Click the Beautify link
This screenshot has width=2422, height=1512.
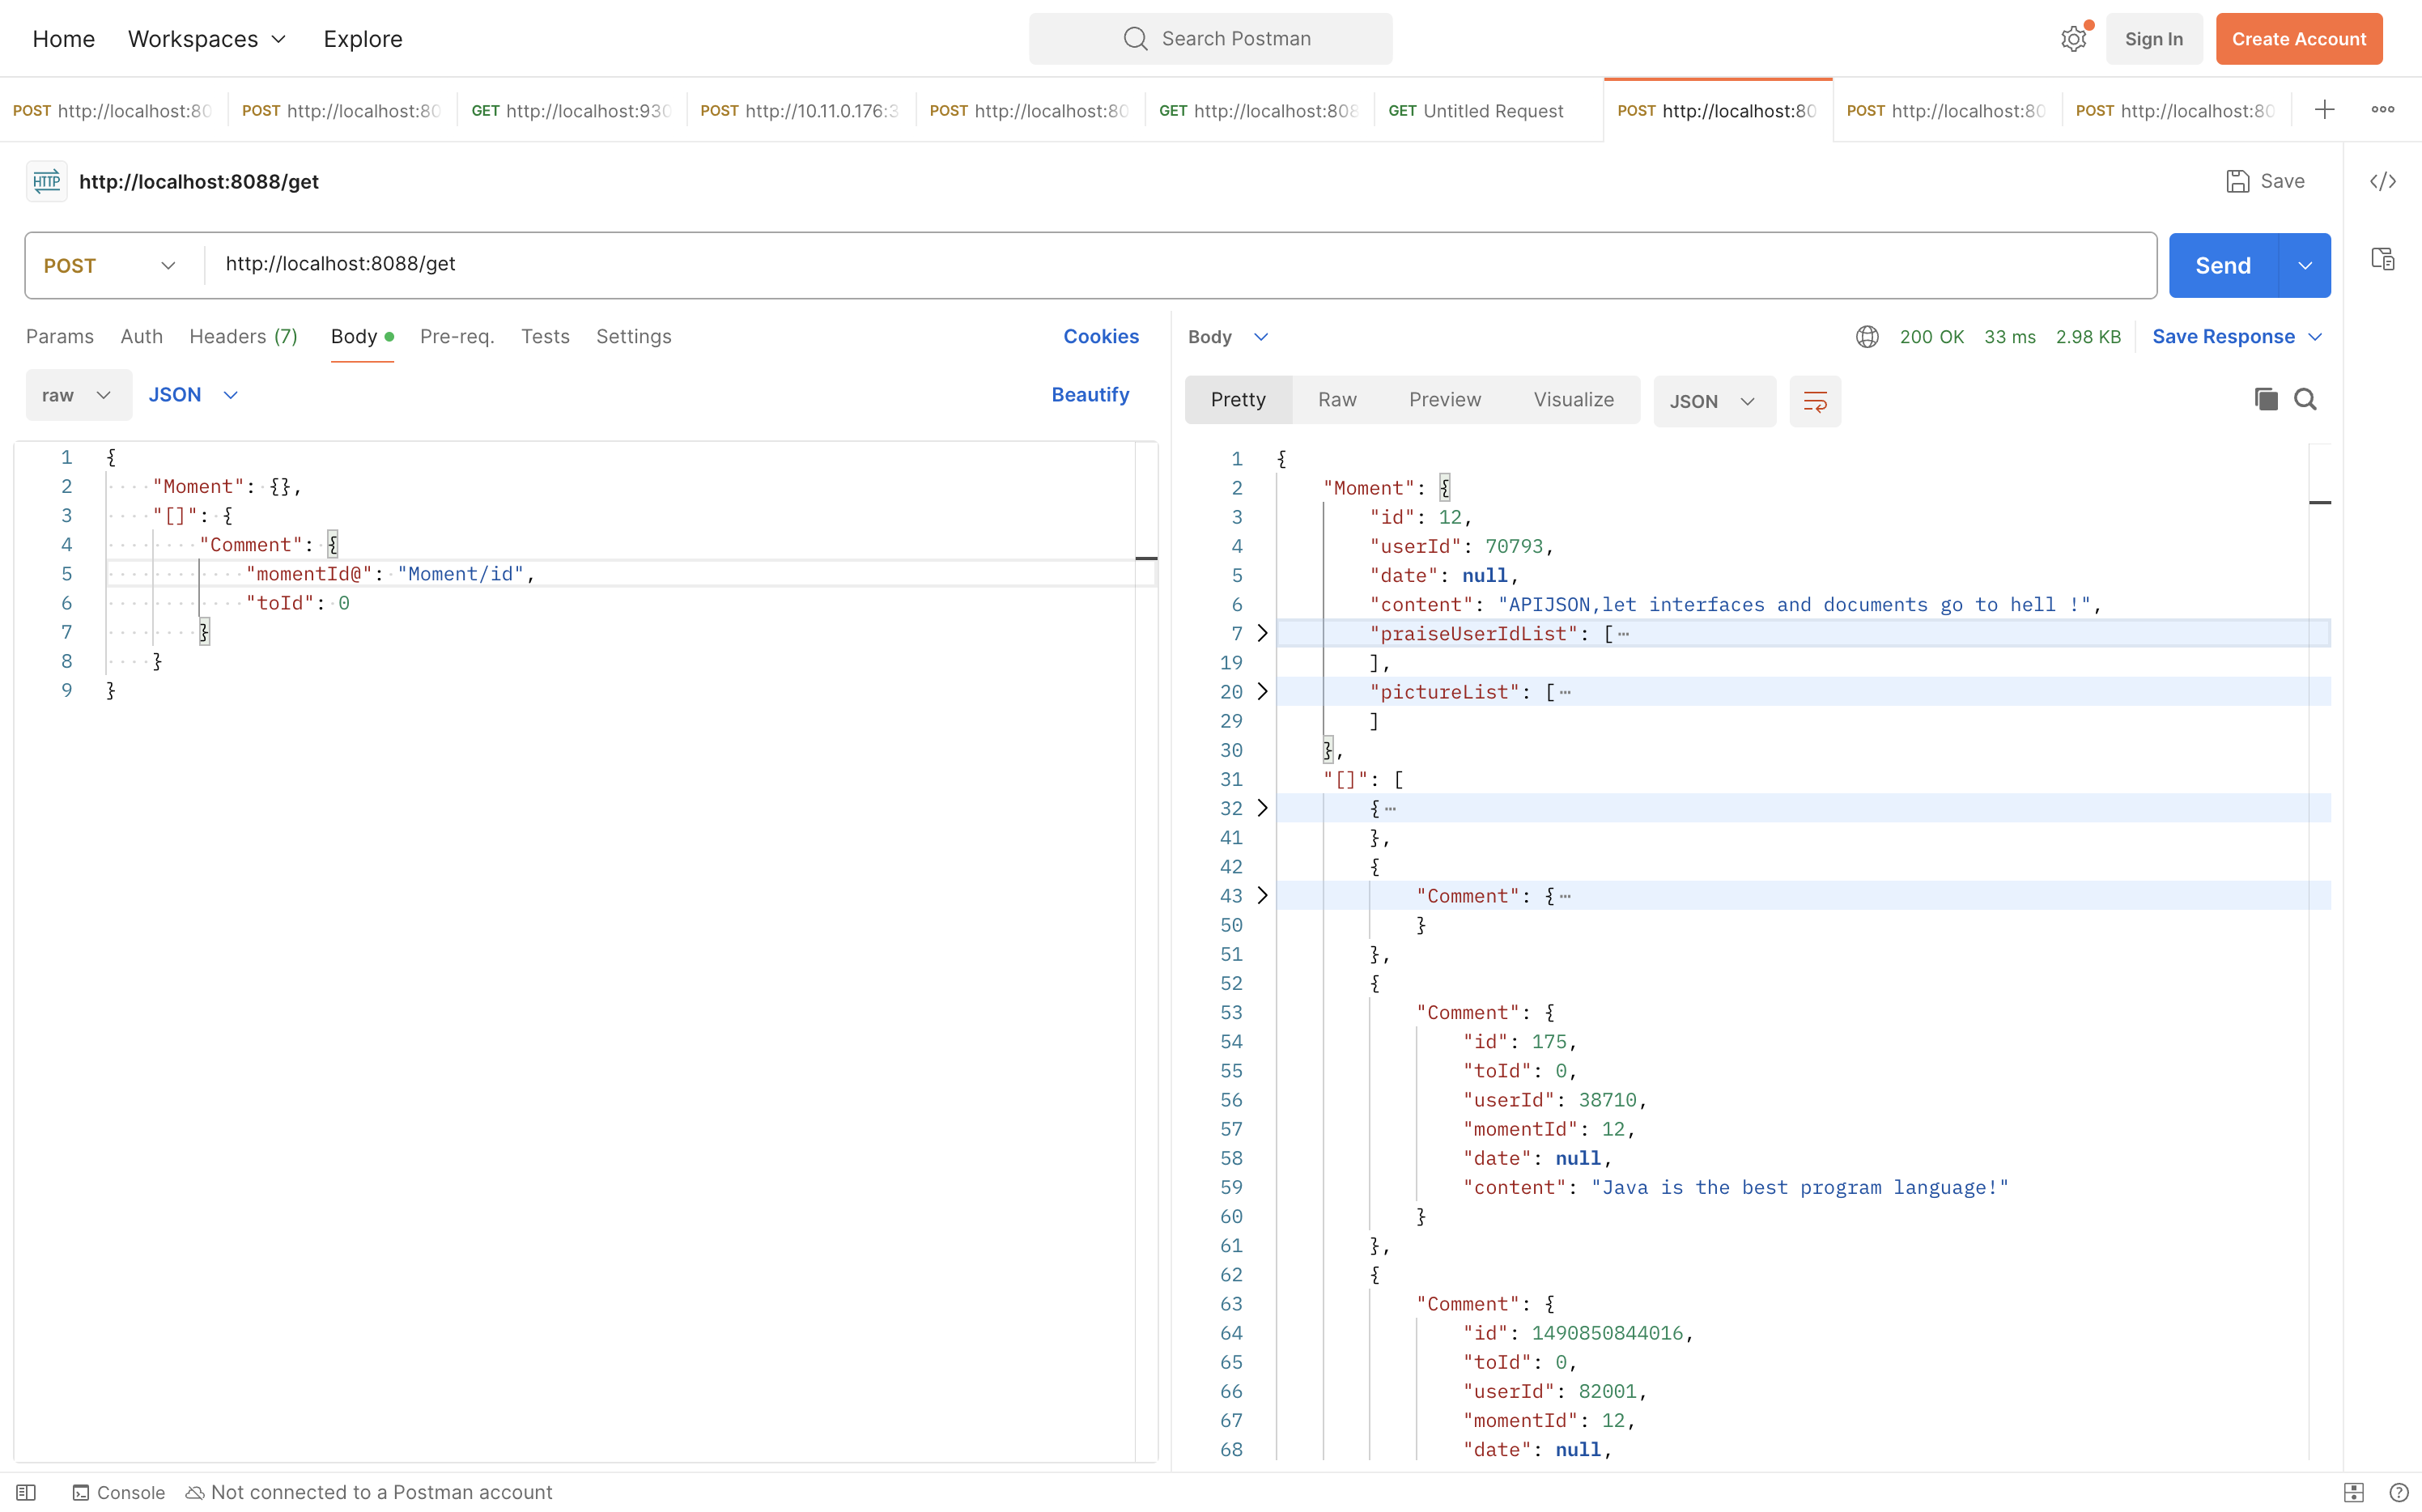(1090, 395)
